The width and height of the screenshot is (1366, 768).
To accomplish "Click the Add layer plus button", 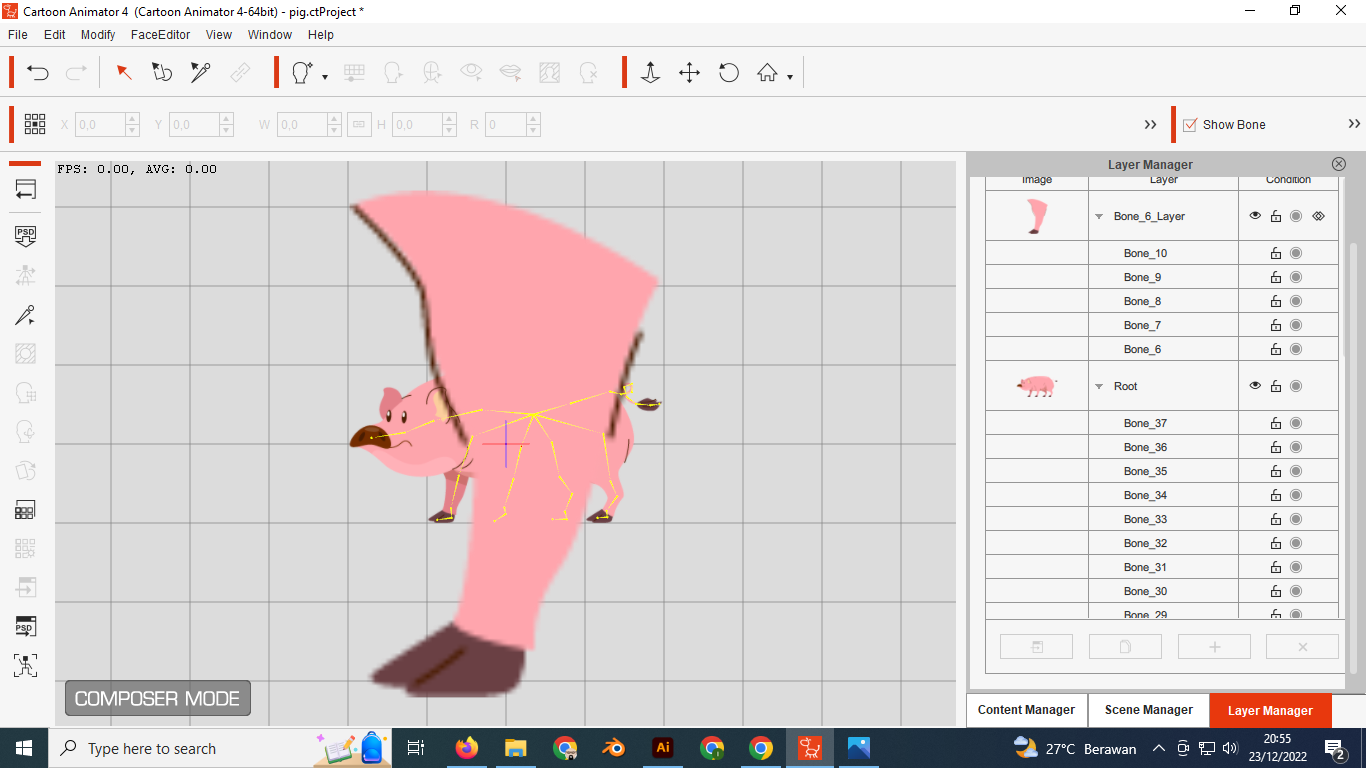I will point(1214,647).
